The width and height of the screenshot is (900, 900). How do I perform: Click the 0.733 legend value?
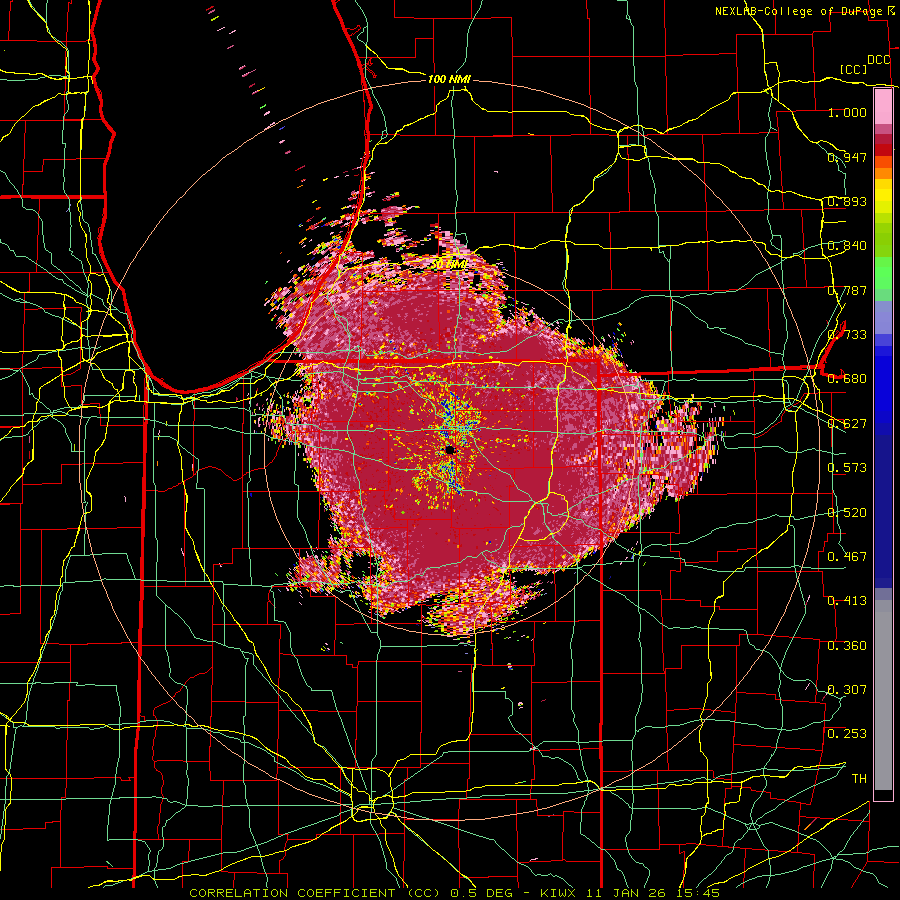pyautogui.click(x=847, y=335)
